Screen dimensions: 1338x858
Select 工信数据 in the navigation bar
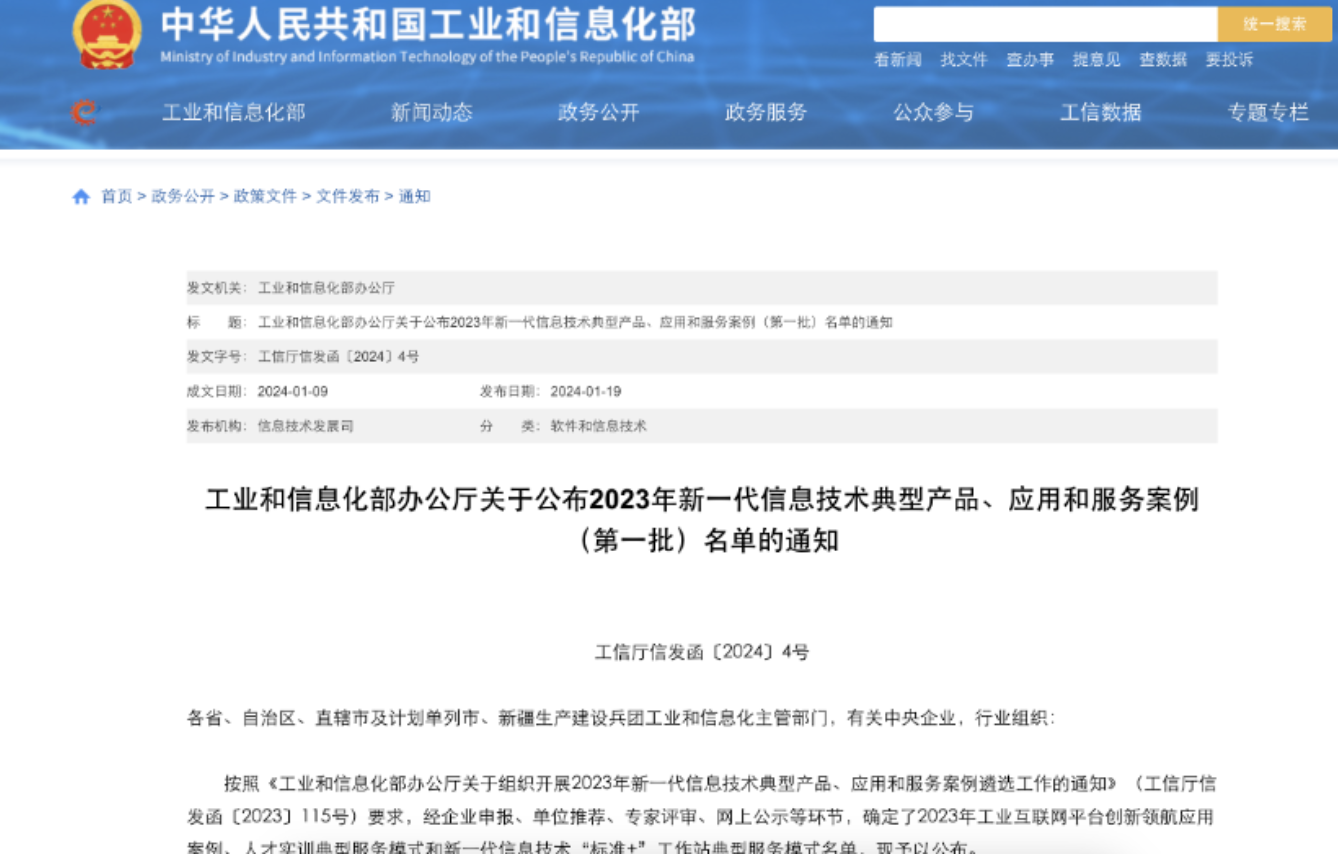coord(1100,112)
